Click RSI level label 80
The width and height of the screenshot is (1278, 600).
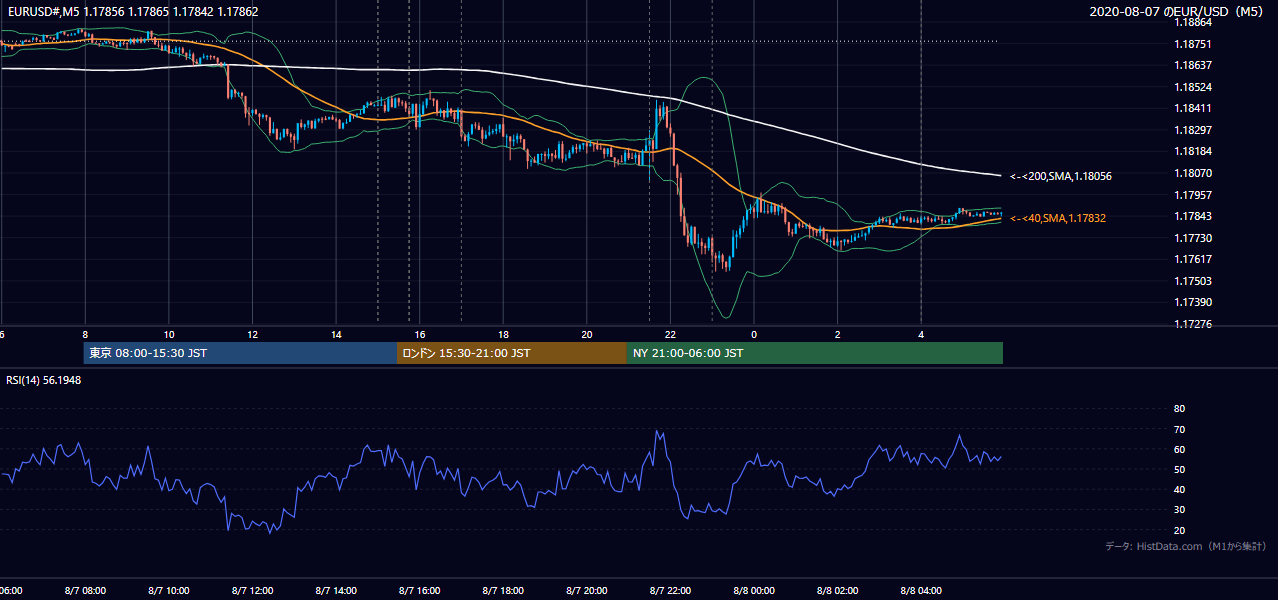tap(1179, 409)
